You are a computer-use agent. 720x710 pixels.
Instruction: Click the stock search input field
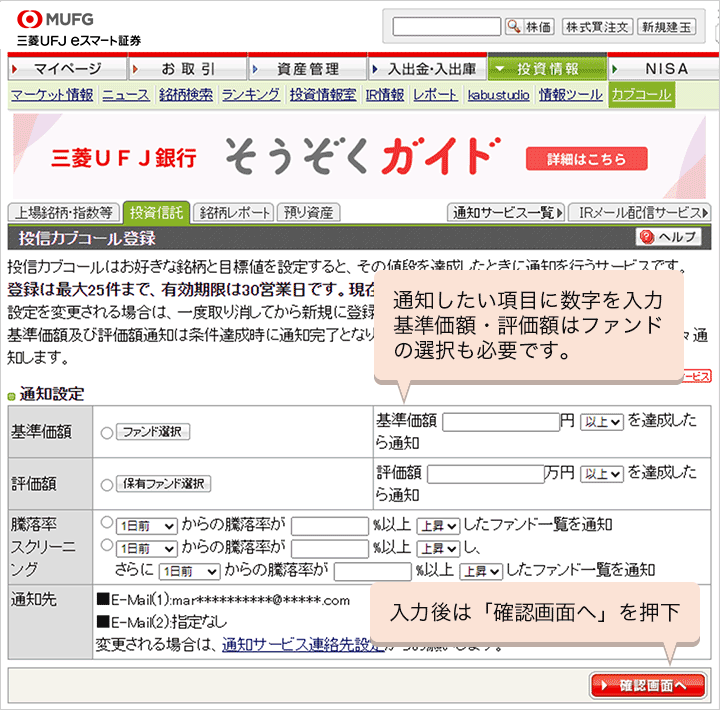(446, 27)
